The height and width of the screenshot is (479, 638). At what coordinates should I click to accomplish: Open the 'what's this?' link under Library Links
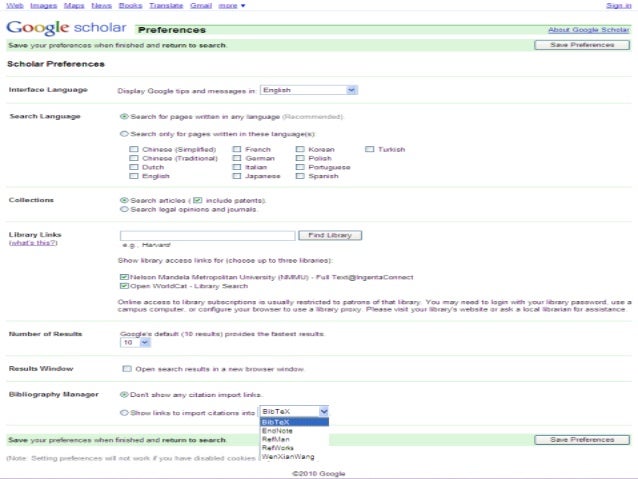(x=33, y=243)
